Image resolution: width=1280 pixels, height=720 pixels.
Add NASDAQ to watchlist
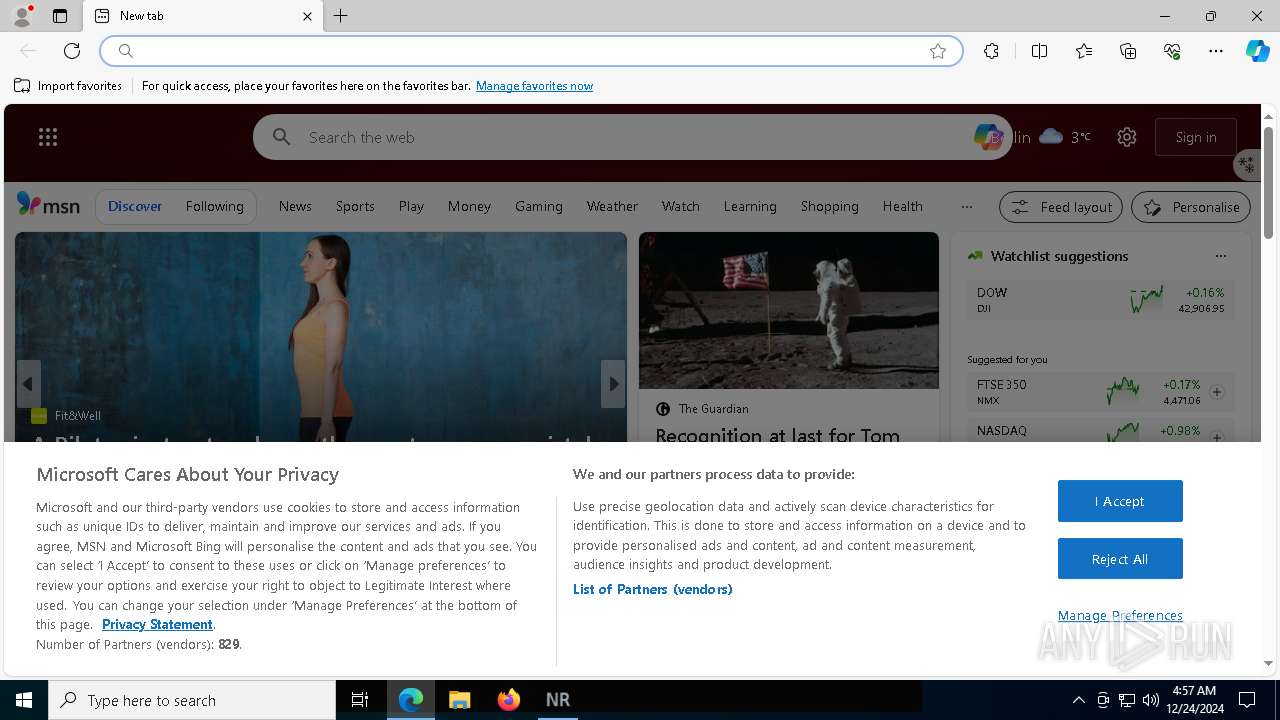1217,437
